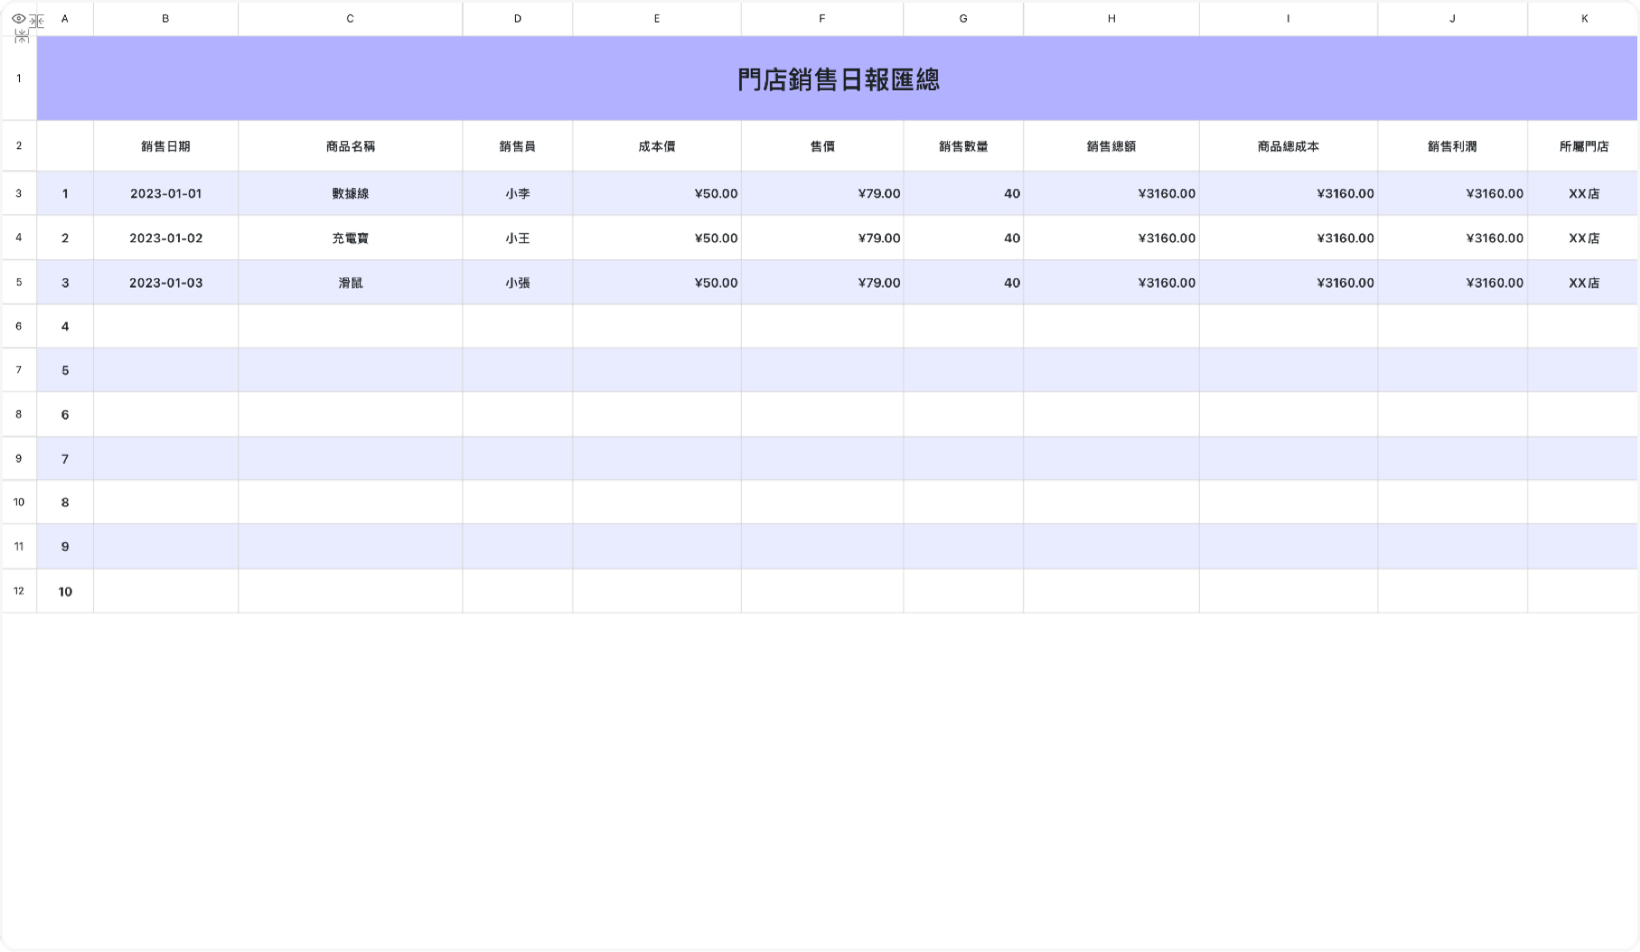
Task: Click the 銷售總額 header cell
Action: point(1111,146)
